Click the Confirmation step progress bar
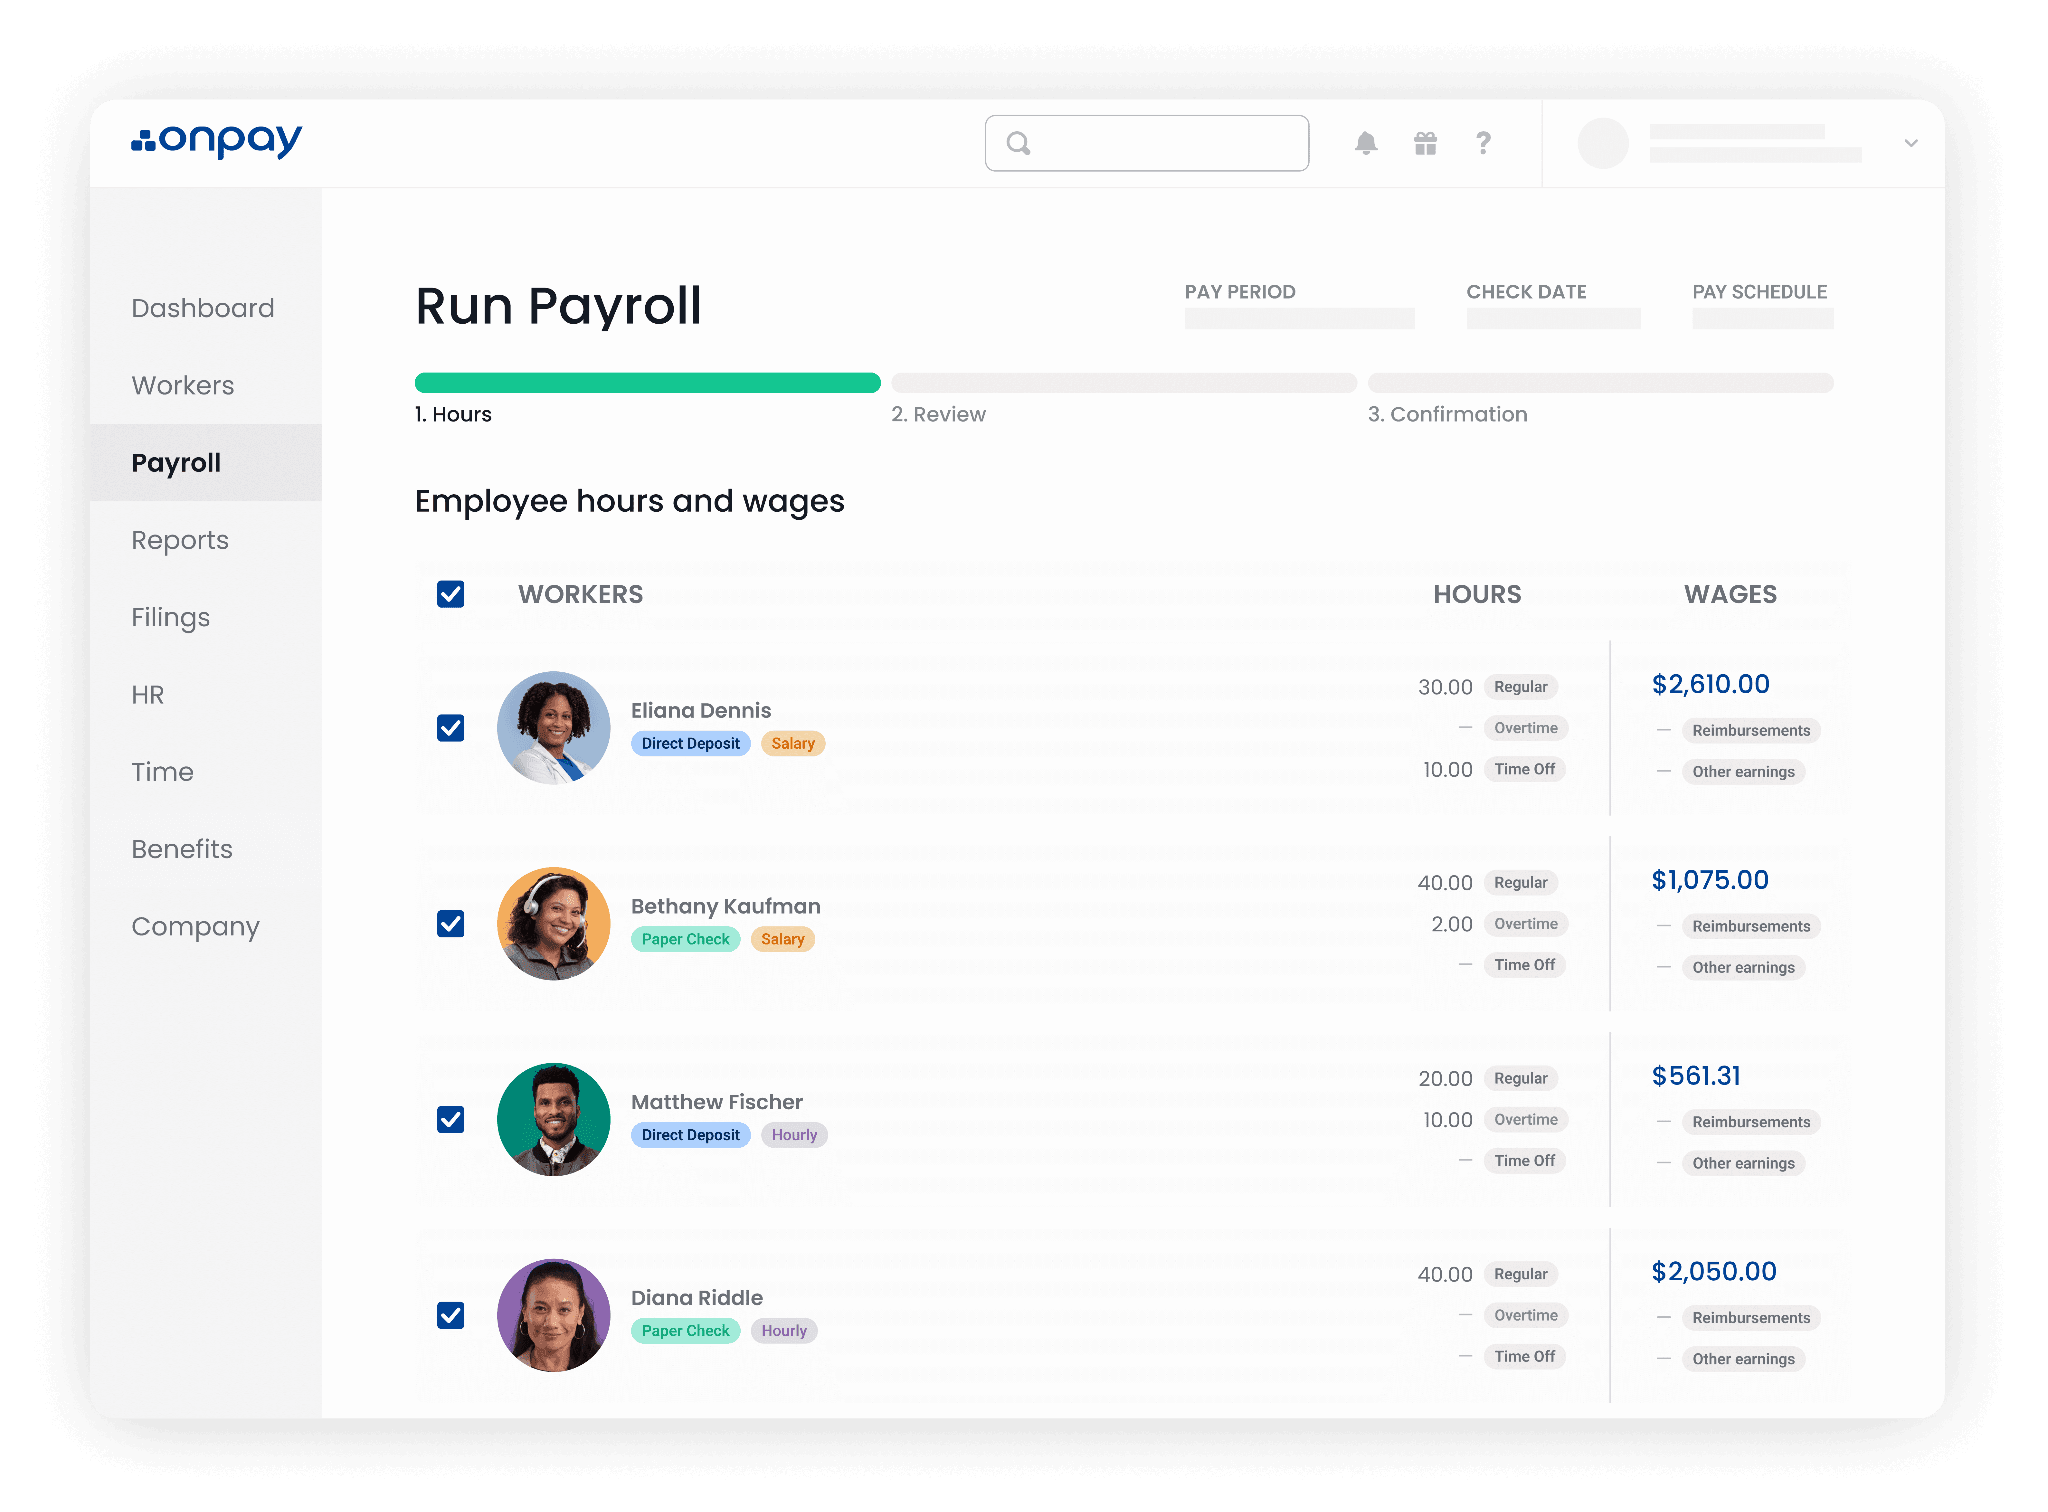The image size is (2048, 1512). (1601, 383)
